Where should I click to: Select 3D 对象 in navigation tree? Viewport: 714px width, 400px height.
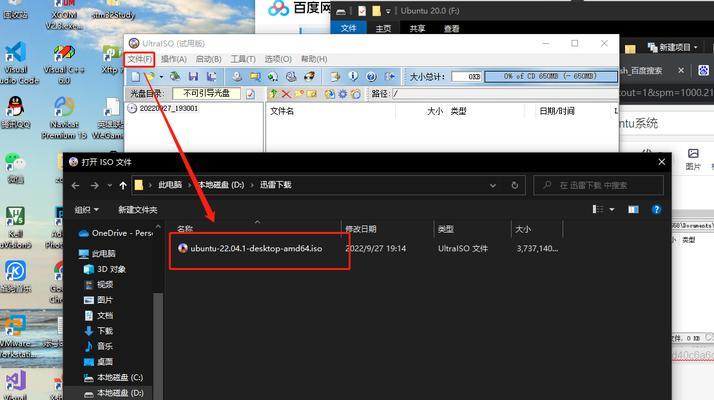coord(106,269)
